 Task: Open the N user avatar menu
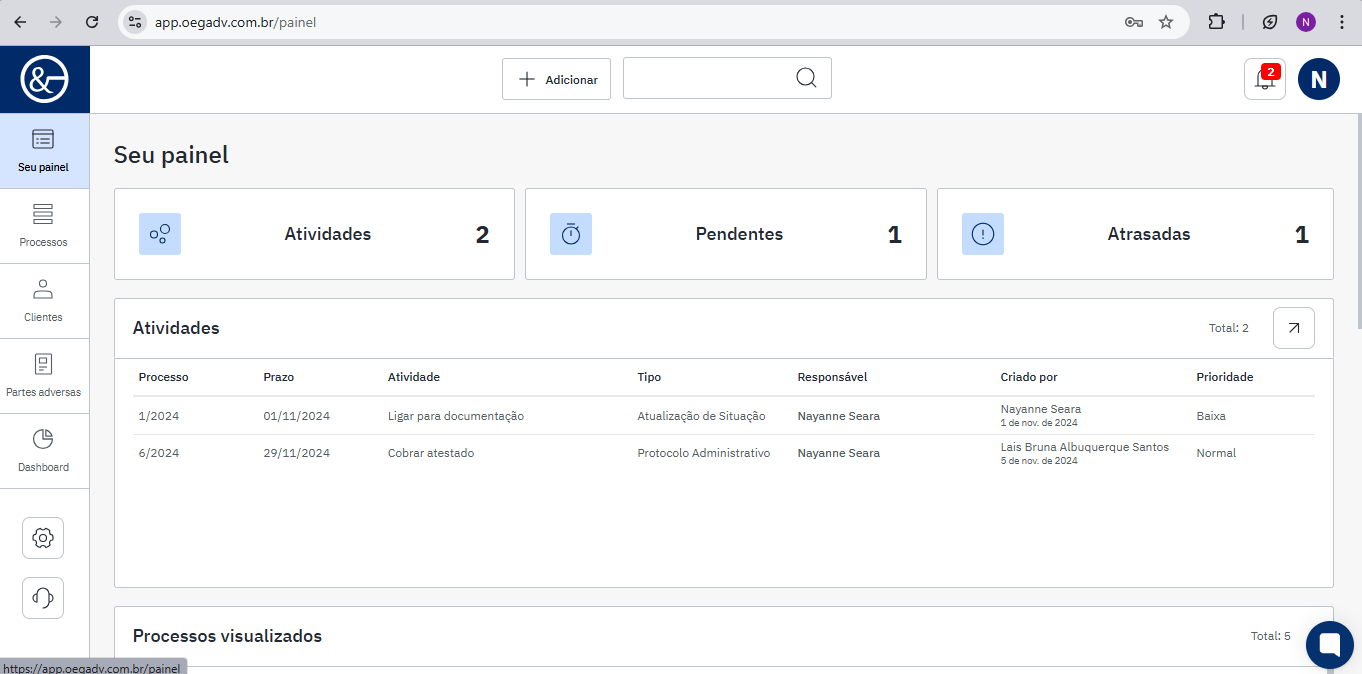tap(1319, 79)
